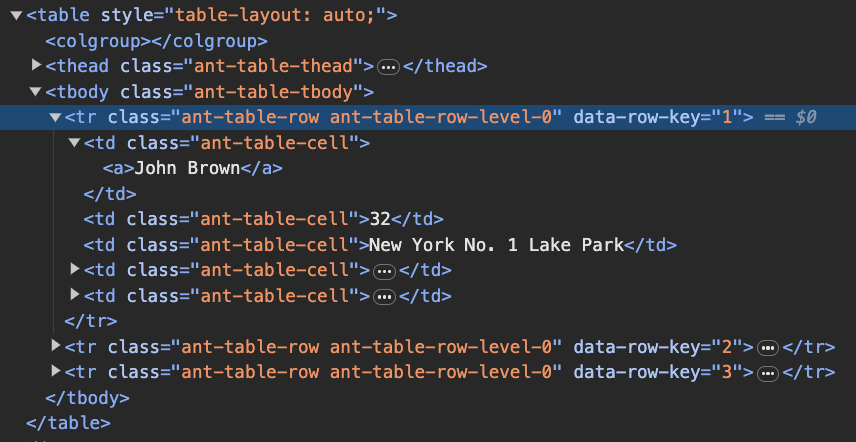
Task: Expand the last td ant-table-cell in row 1
Action: tap(75, 295)
